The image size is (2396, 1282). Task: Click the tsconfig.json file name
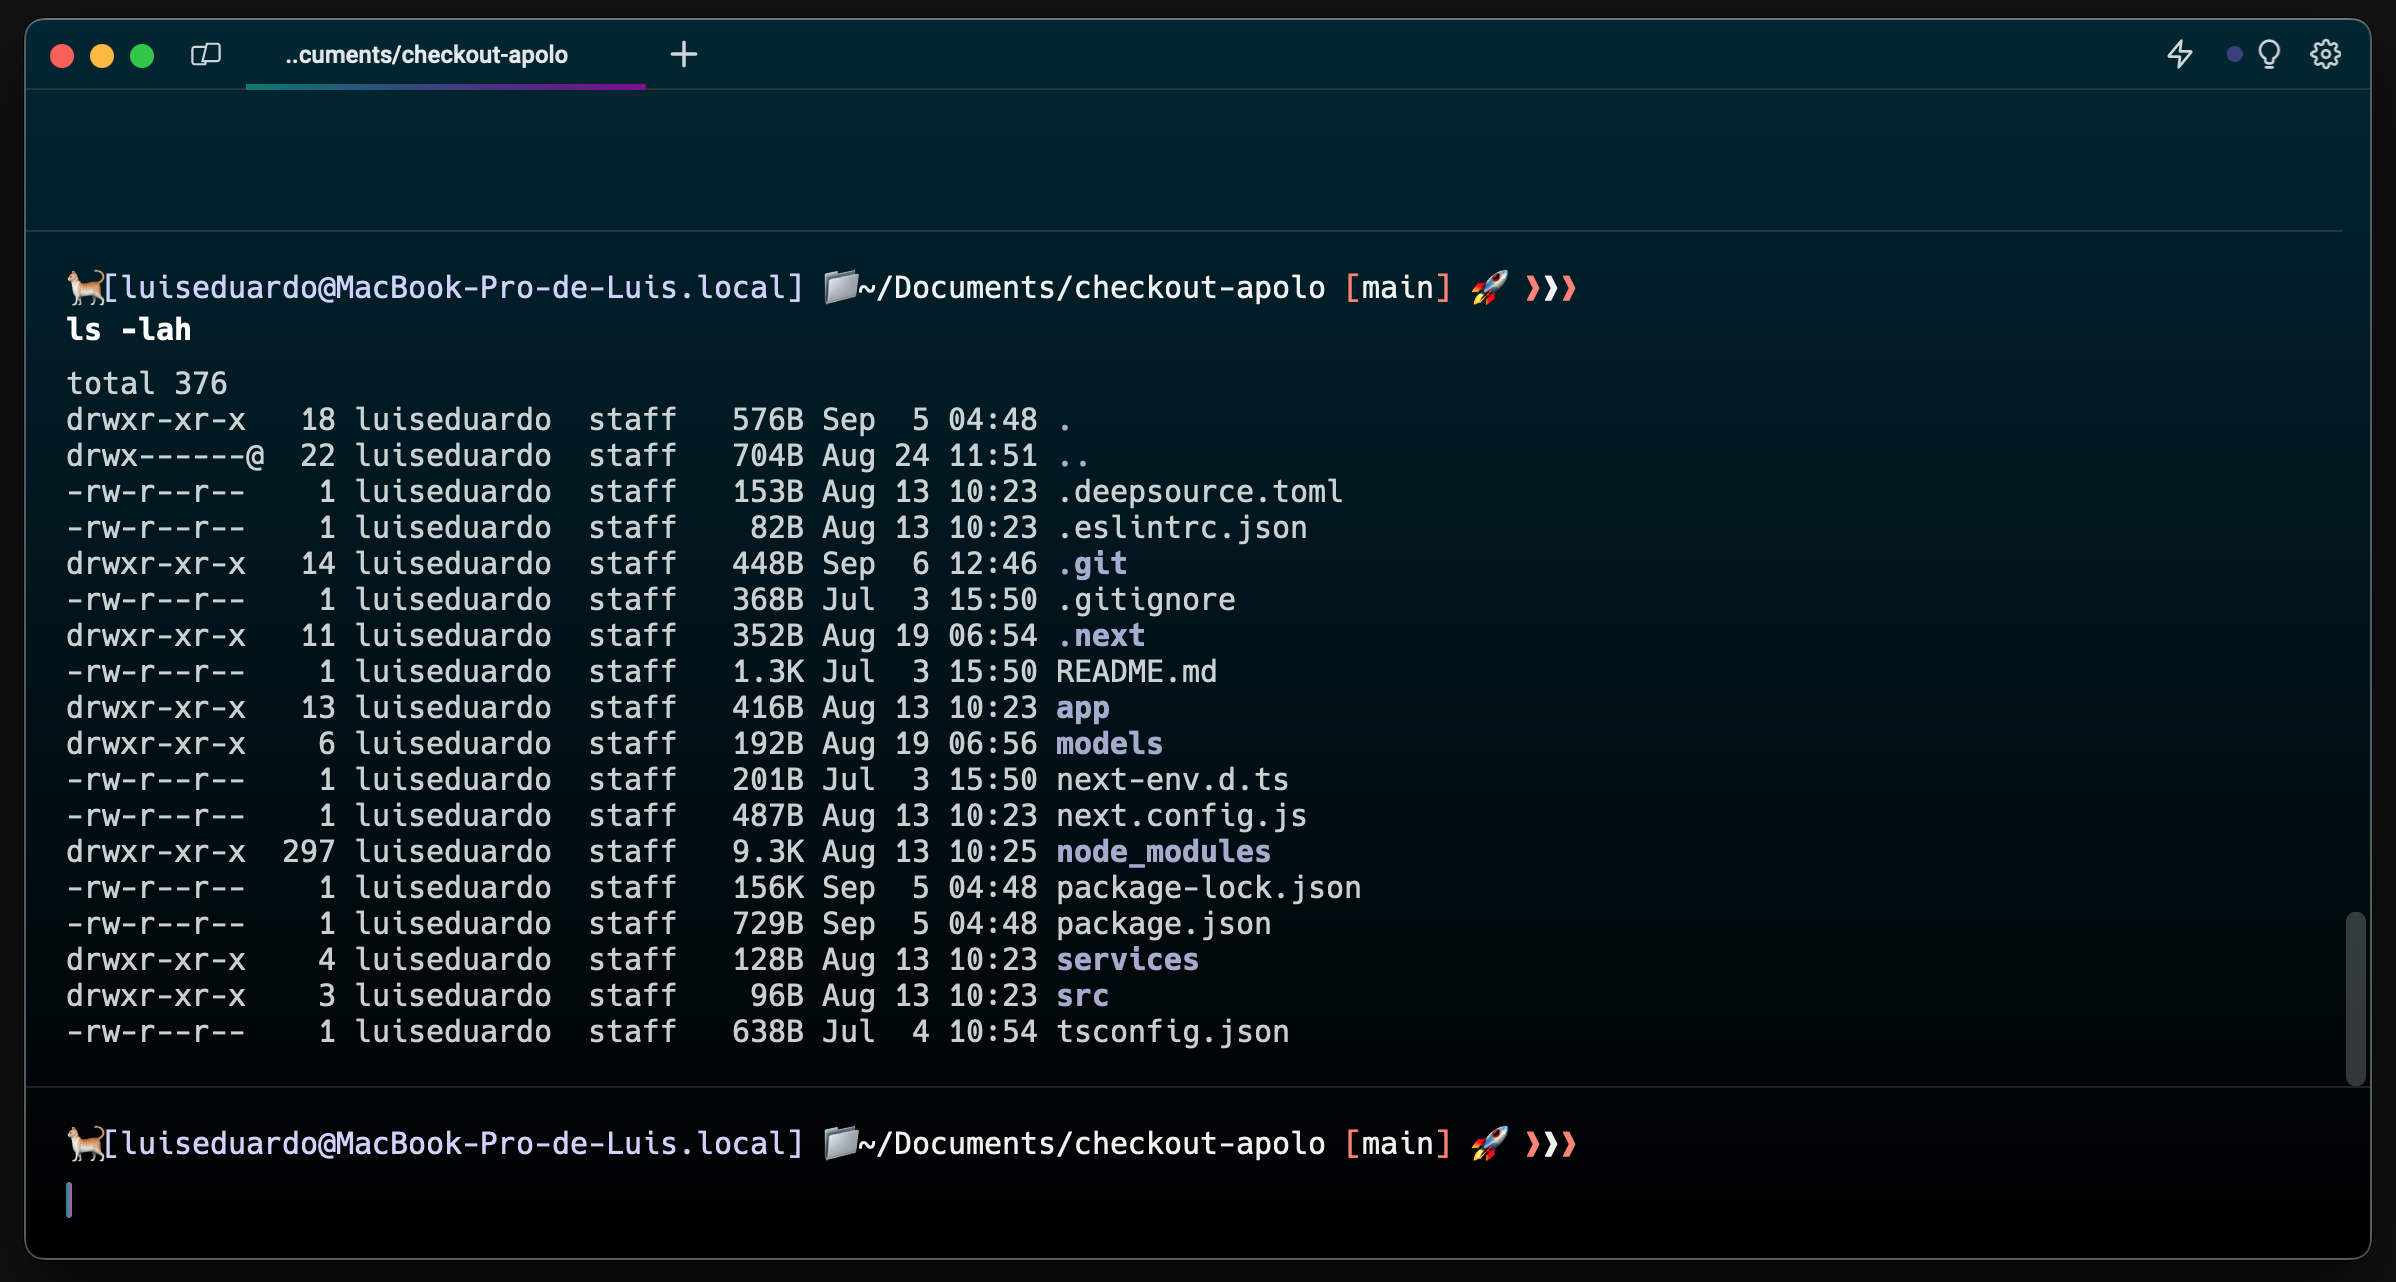click(x=1172, y=1031)
